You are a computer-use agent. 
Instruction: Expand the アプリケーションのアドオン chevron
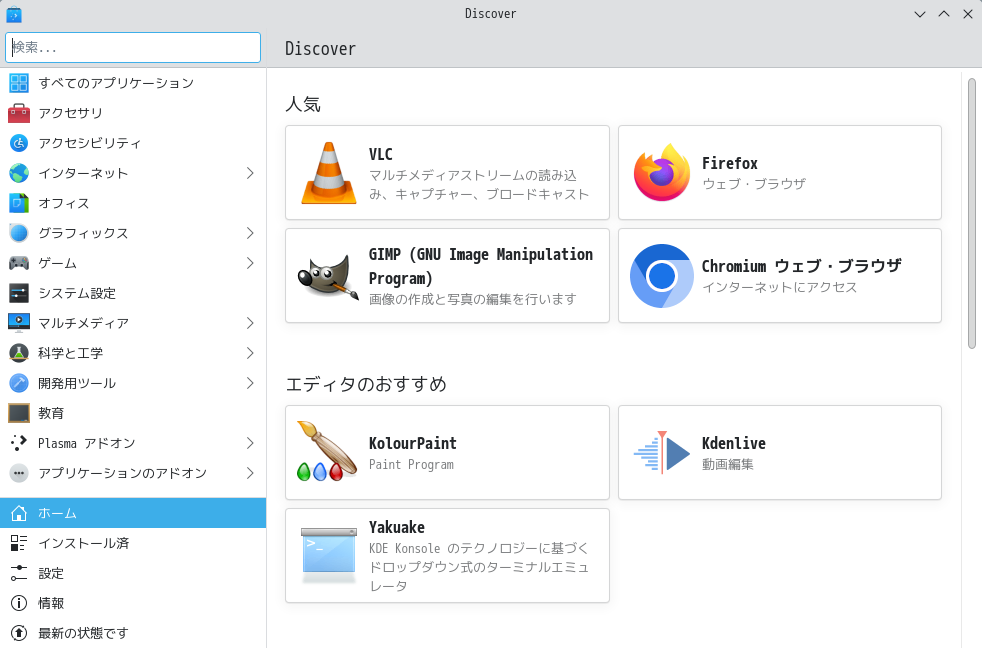pos(250,473)
